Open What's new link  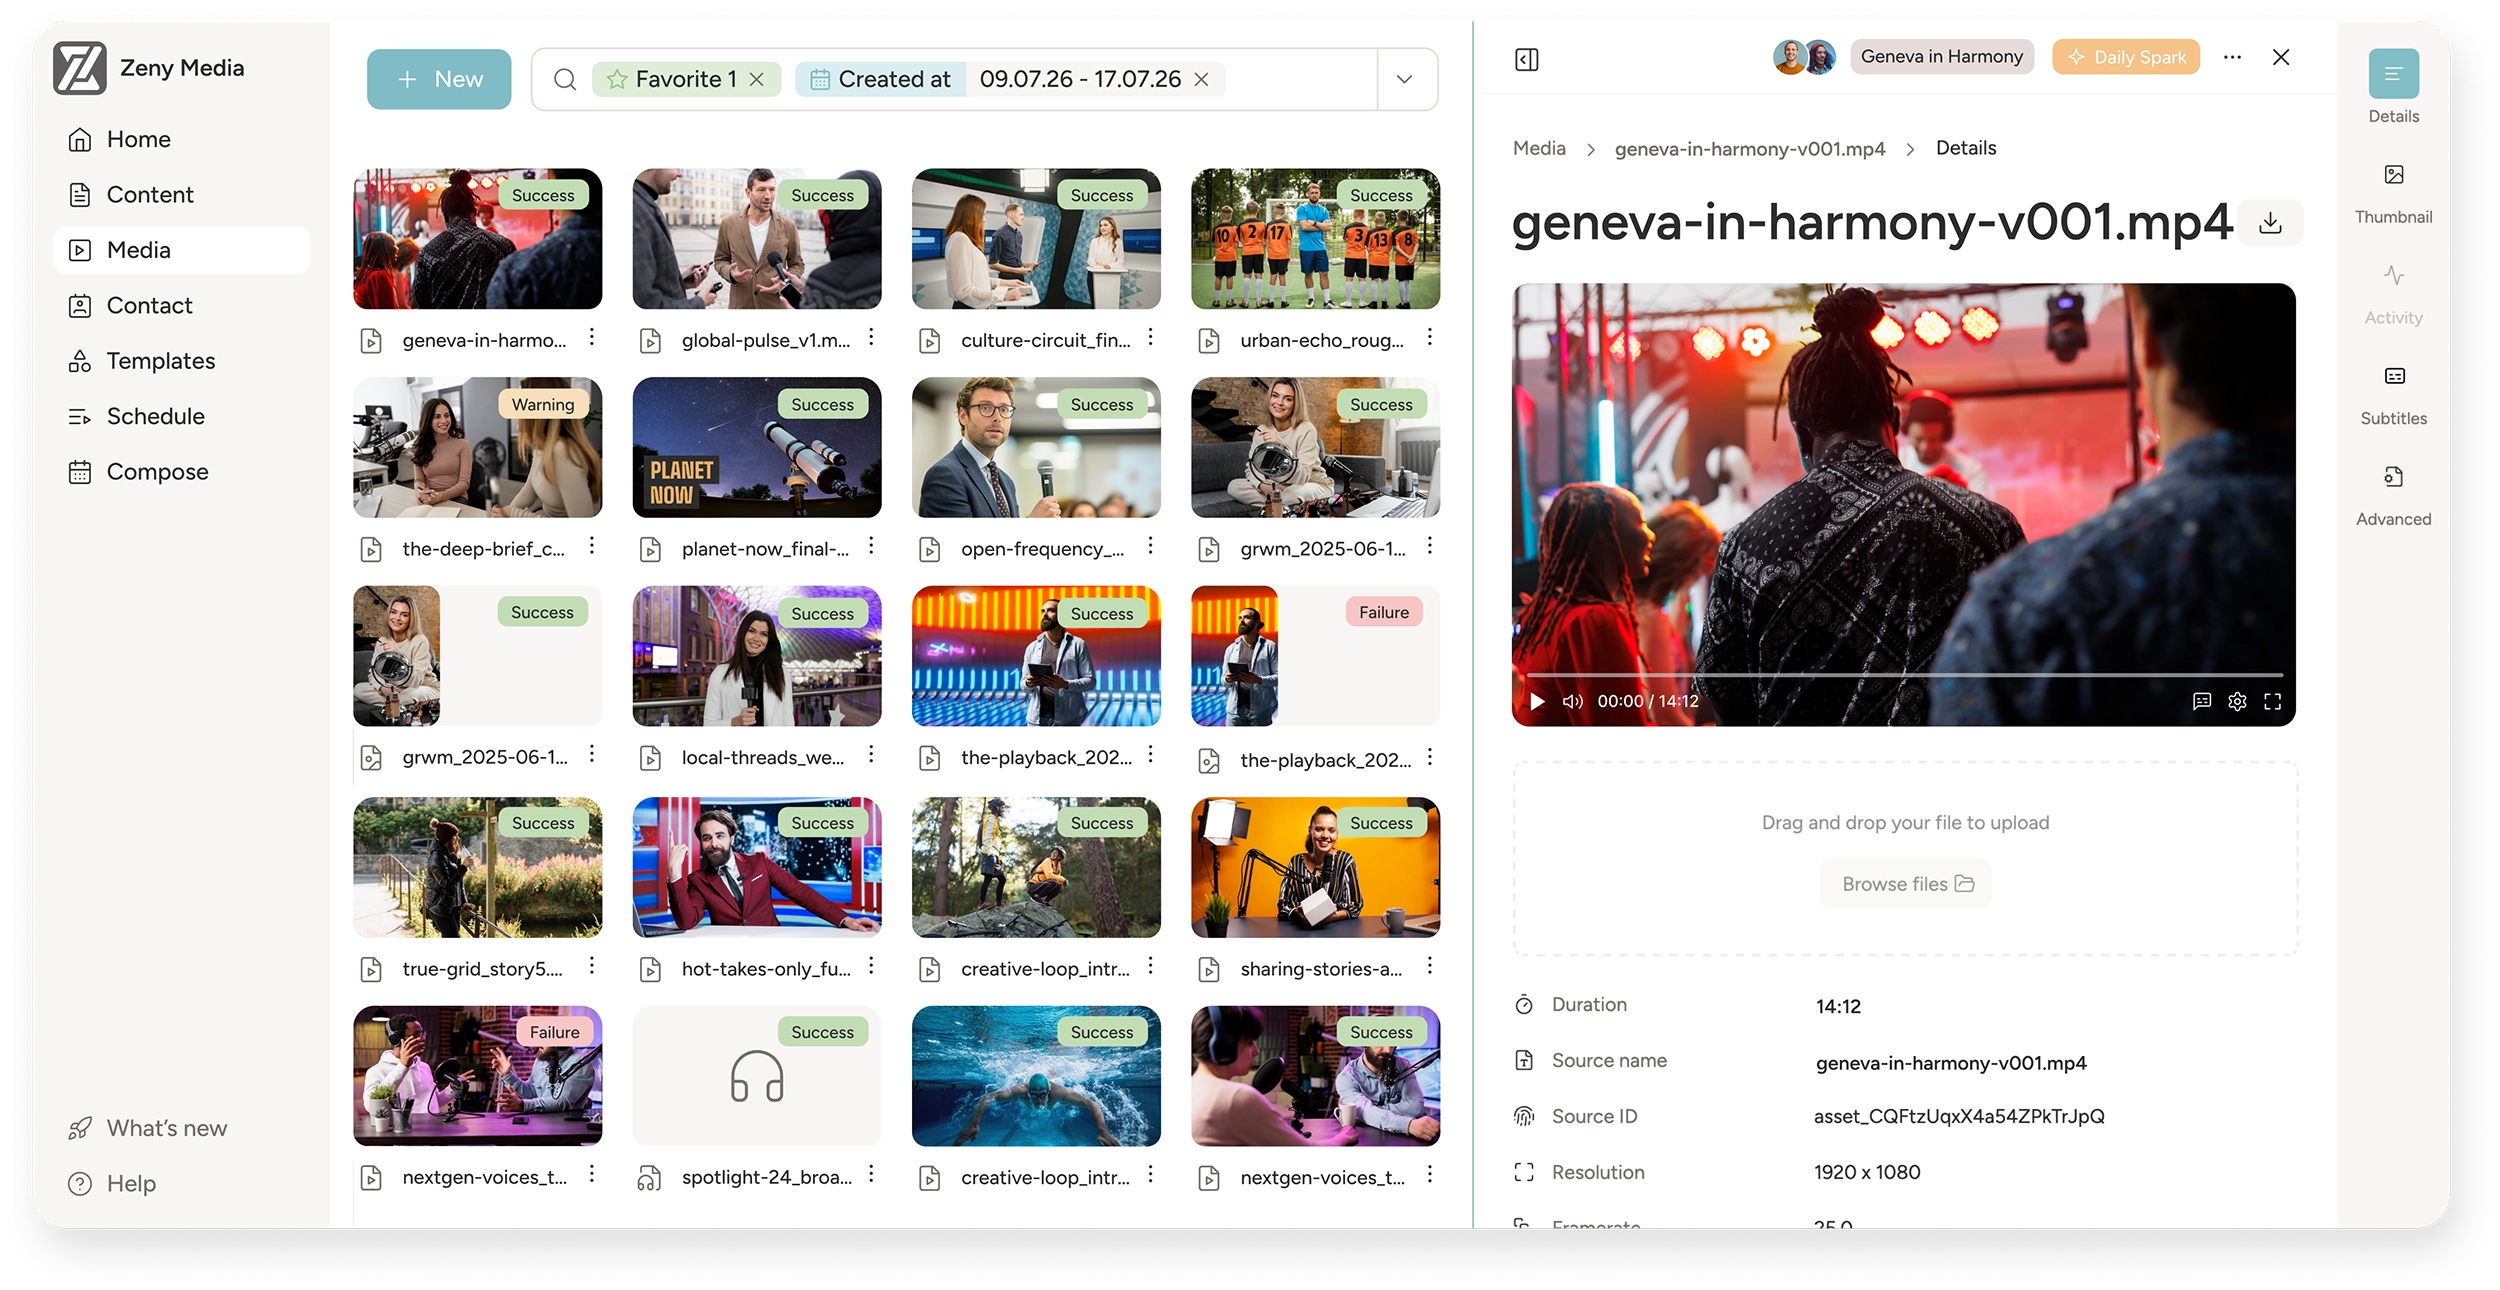(148, 1128)
